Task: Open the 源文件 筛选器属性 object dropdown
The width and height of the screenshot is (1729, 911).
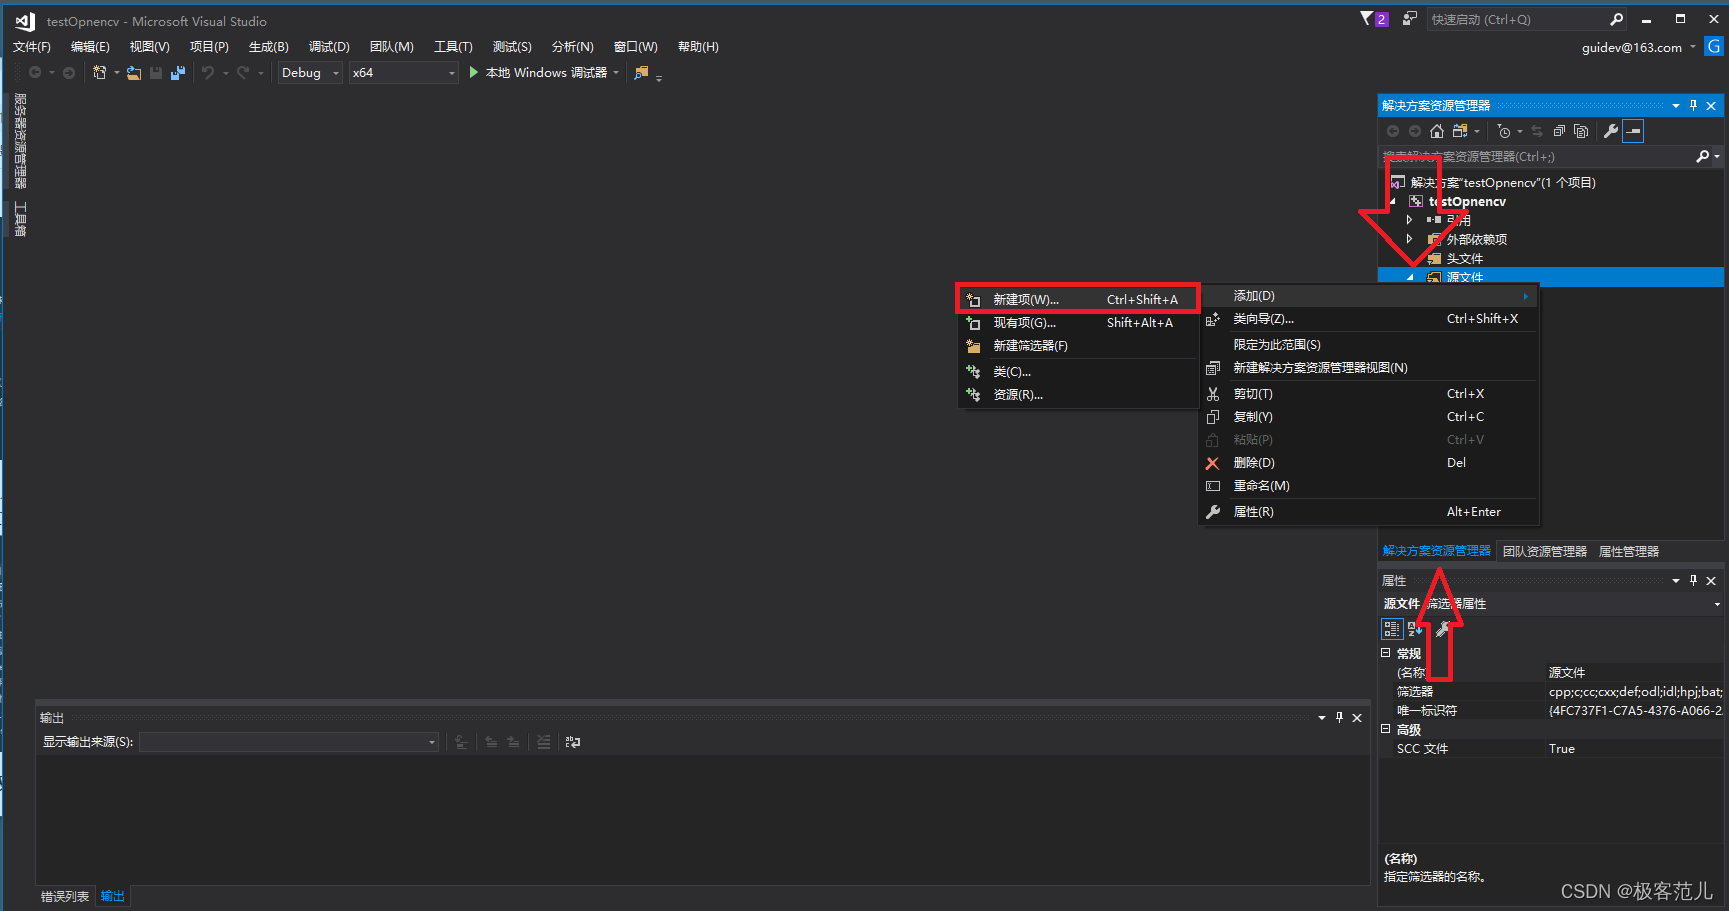Action: pos(1717,604)
